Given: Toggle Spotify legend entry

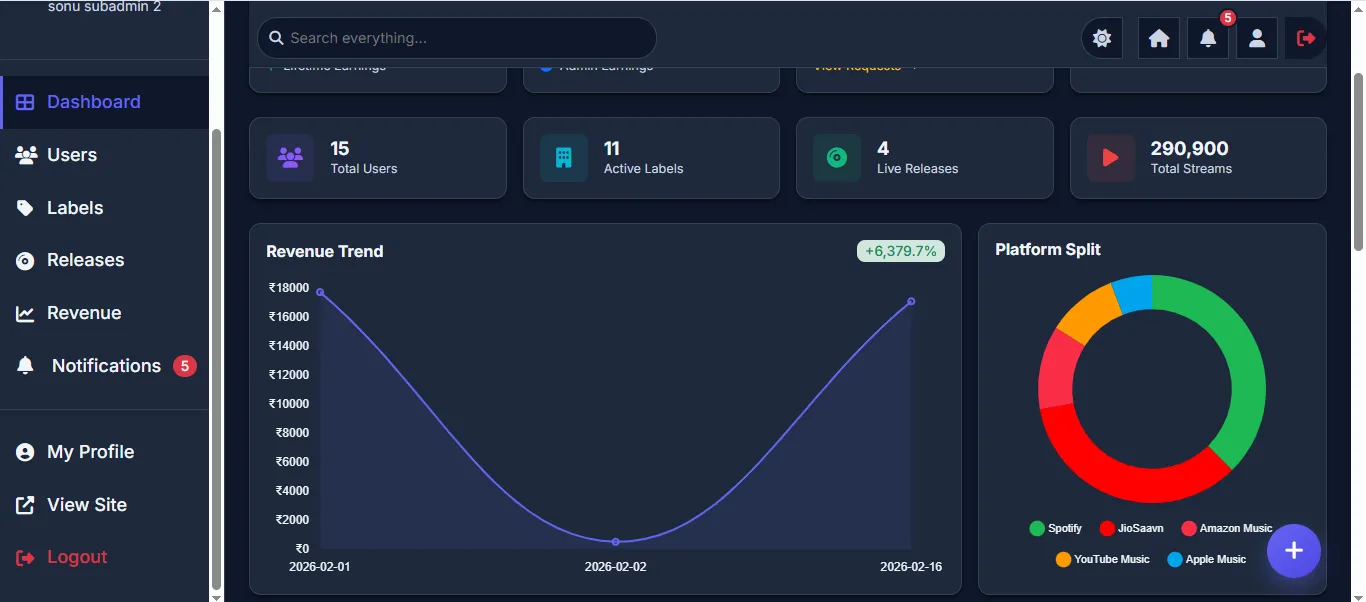Looking at the screenshot, I should (x=1056, y=528).
